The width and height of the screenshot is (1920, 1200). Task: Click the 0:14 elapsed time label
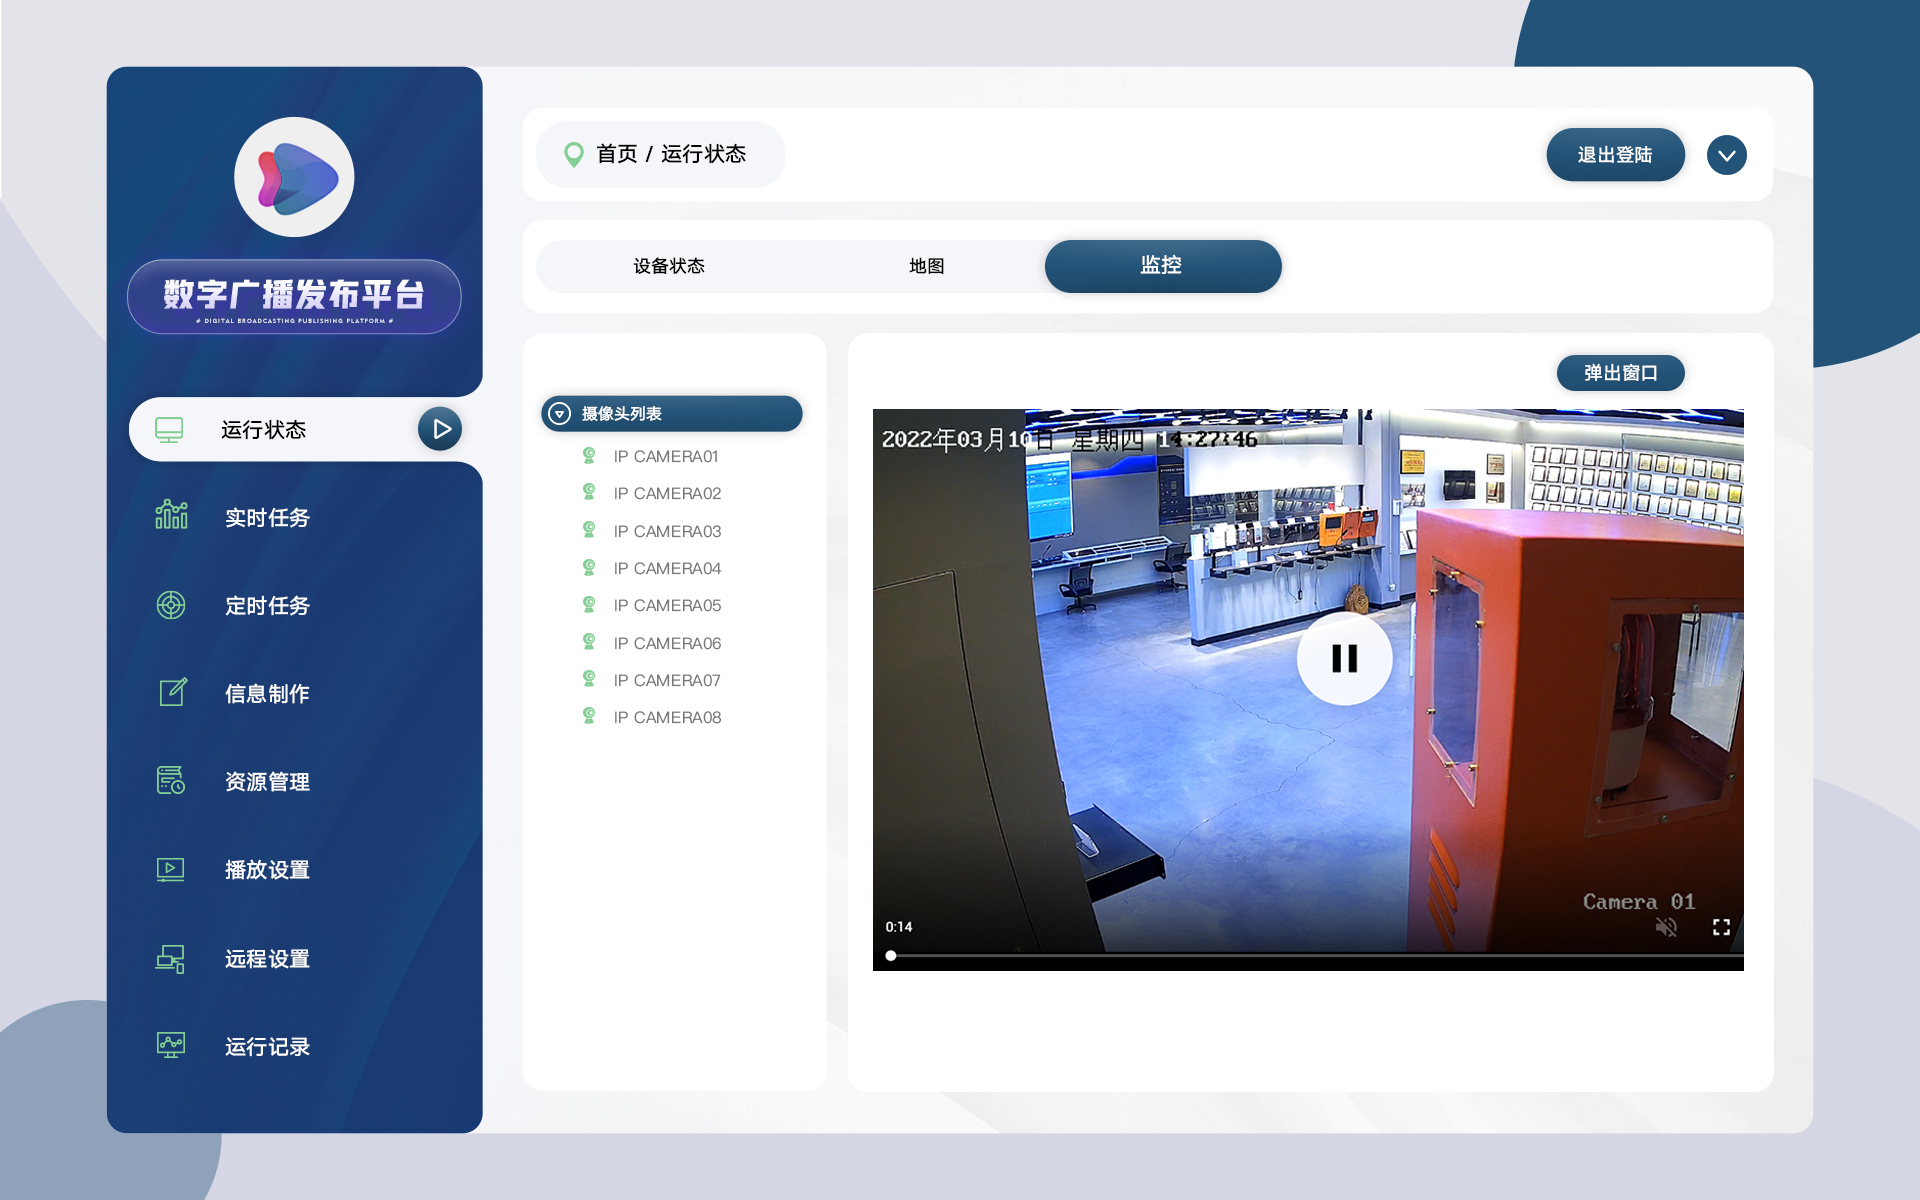click(x=898, y=927)
